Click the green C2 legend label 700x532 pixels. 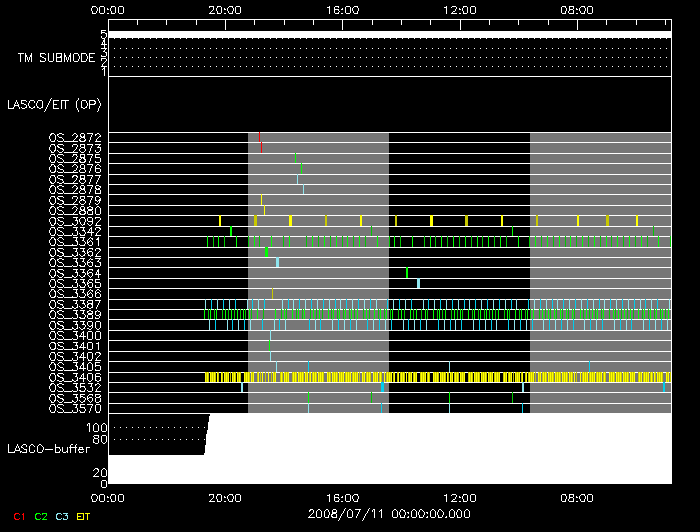point(41,516)
